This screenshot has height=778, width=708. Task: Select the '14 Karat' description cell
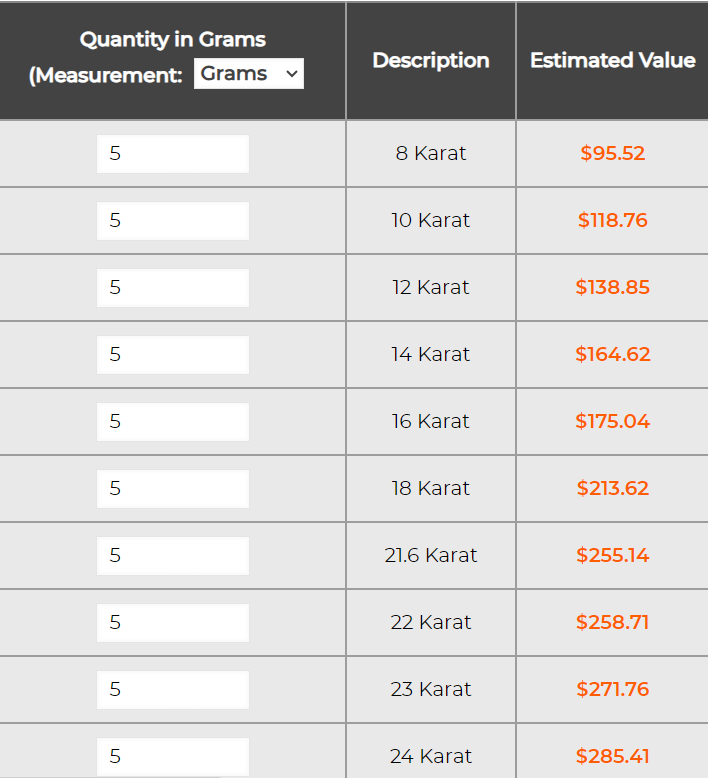pos(431,354)
